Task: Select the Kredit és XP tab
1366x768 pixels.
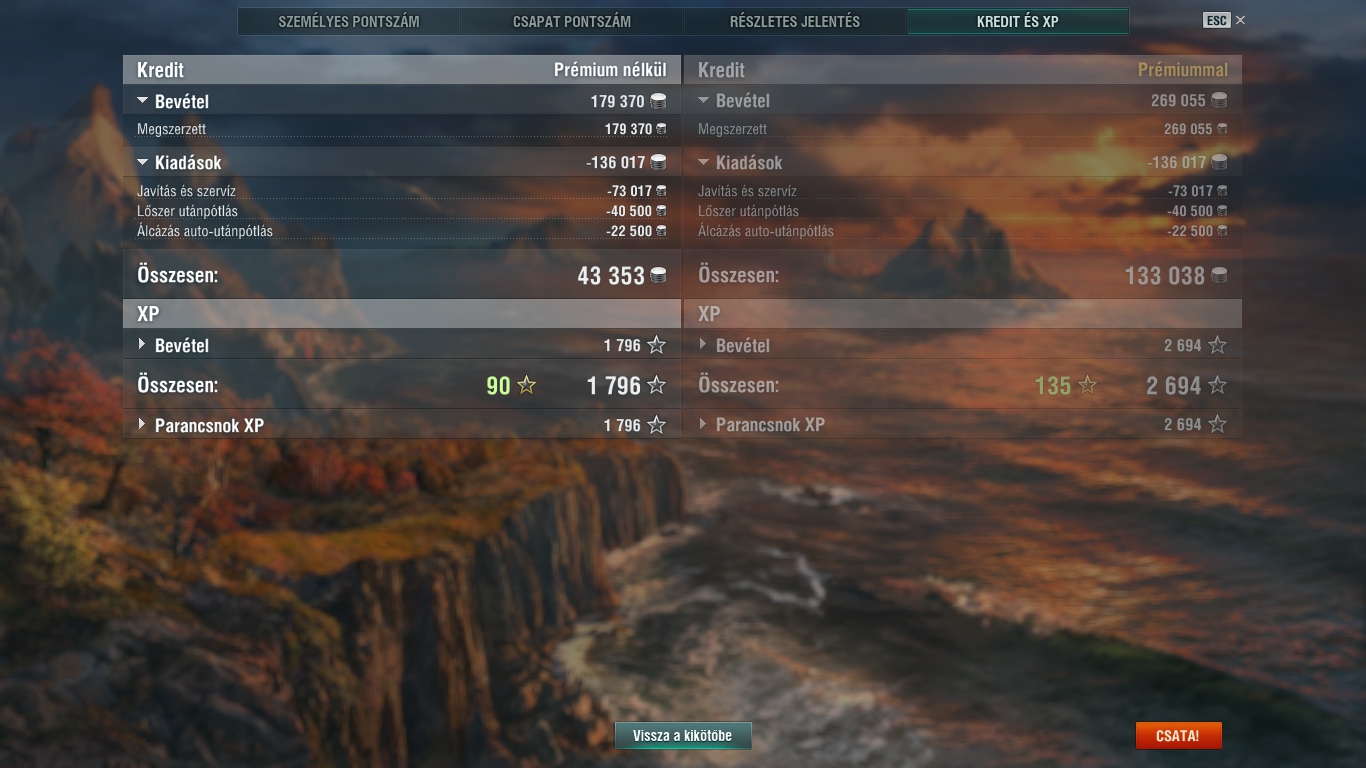Action: pyautogui.click(x=1018, y=21)
